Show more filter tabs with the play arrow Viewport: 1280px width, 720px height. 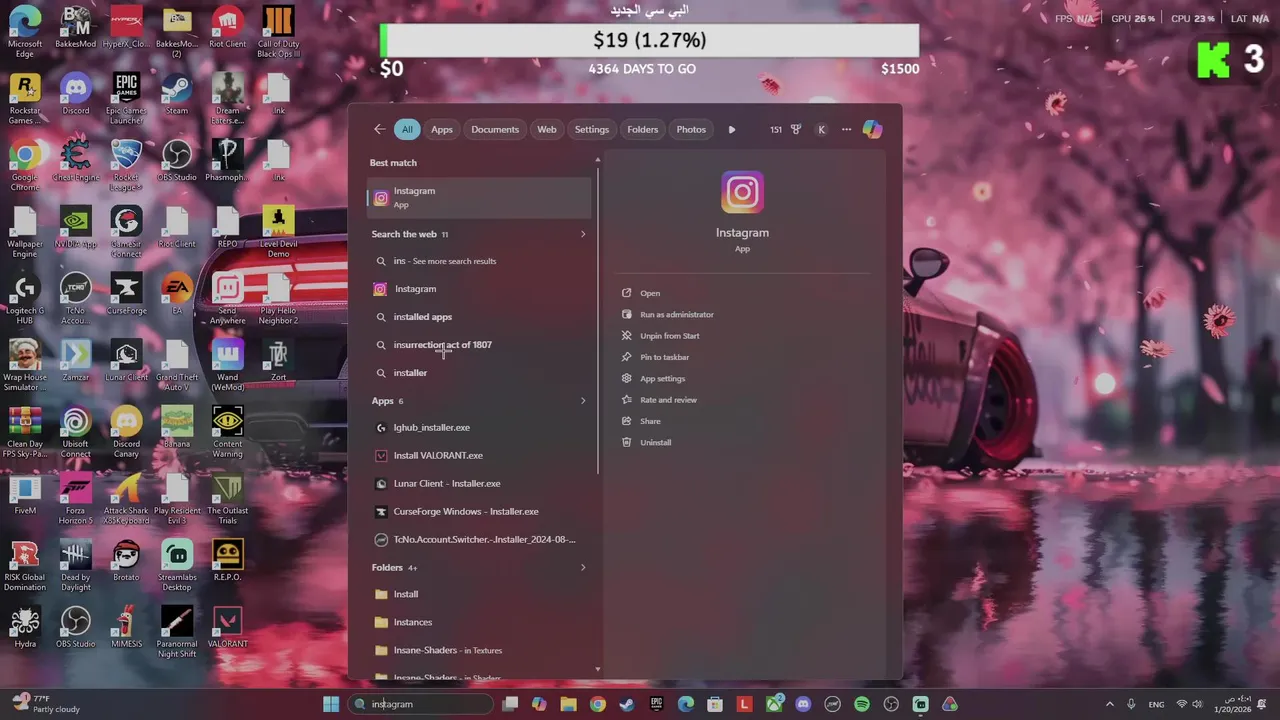click(x=732, y=129)
